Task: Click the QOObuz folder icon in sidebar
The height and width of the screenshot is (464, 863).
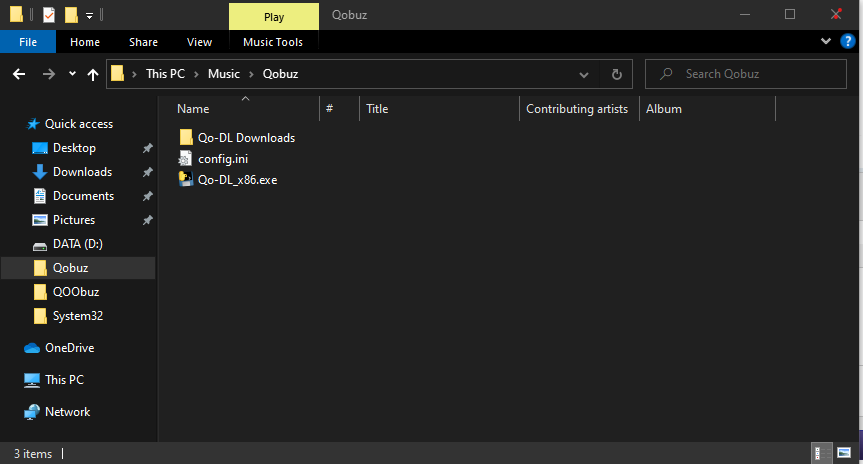Action: 40,292
